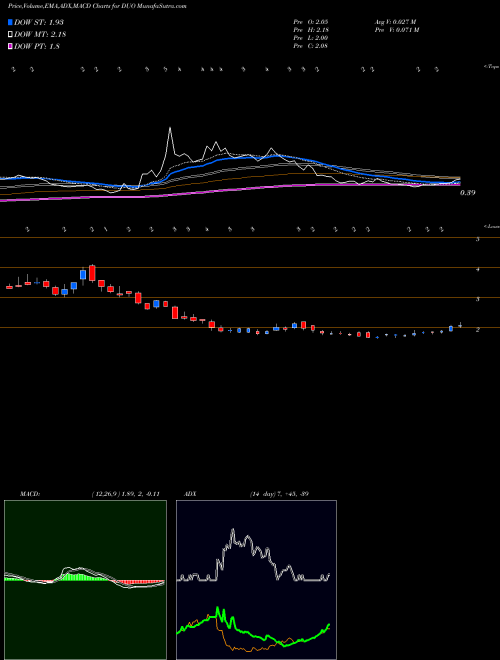Click the 'Pre C: 2.08' close value

[311, 46]
